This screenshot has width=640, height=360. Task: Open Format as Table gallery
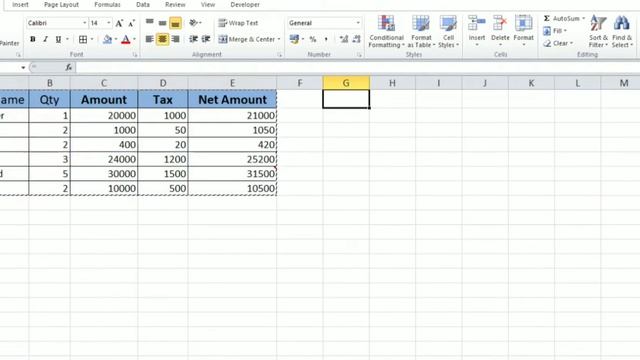[421, 32]
